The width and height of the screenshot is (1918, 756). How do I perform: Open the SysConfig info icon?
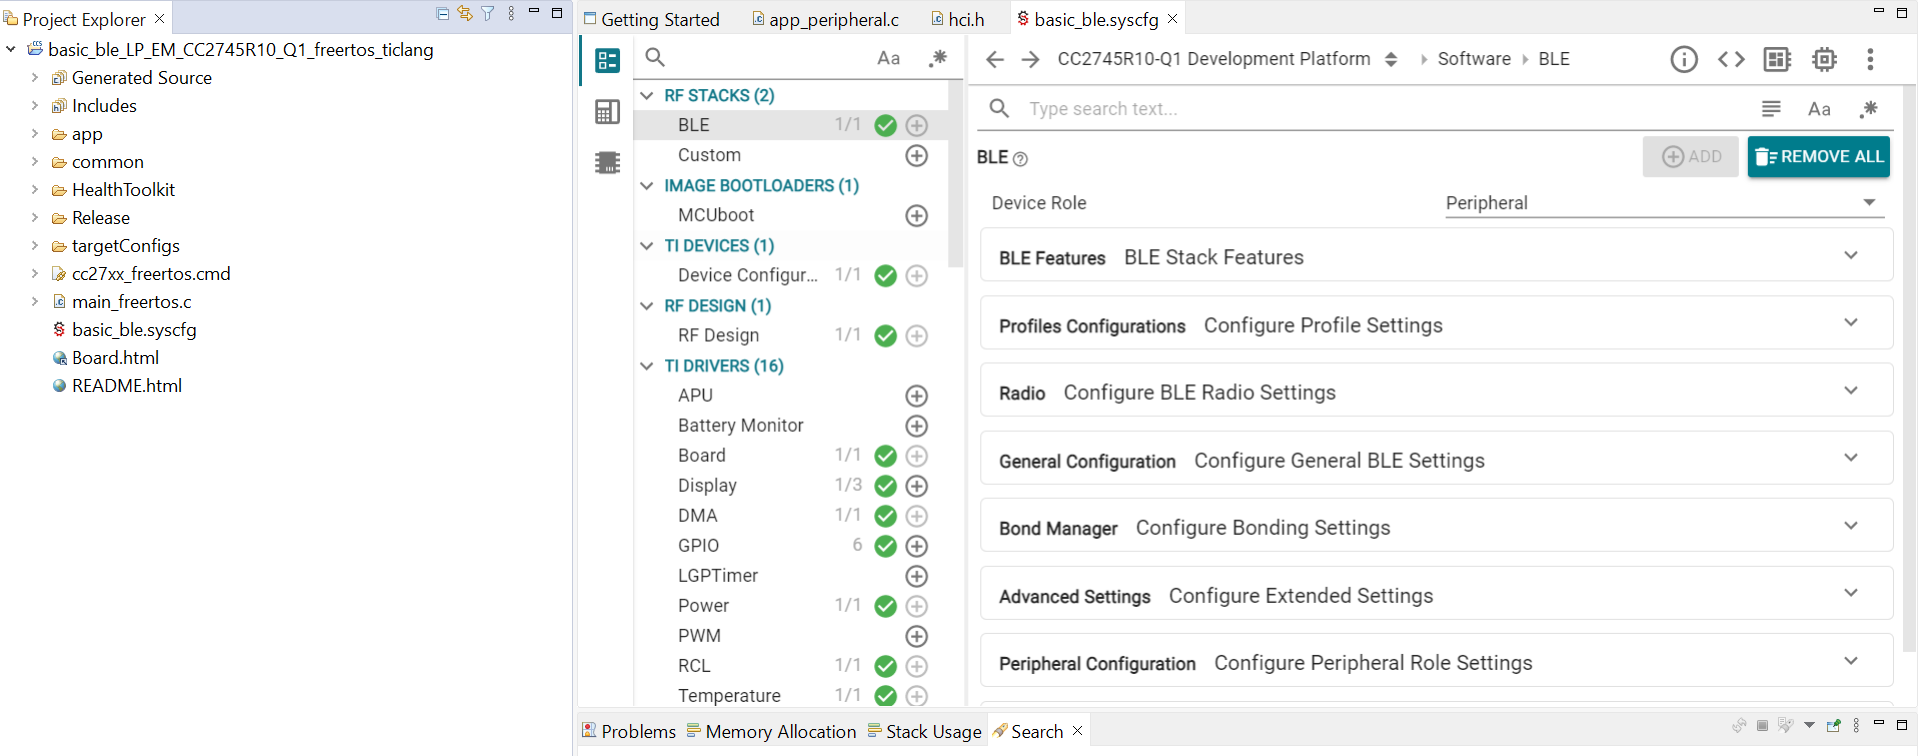click(1684, 60)
